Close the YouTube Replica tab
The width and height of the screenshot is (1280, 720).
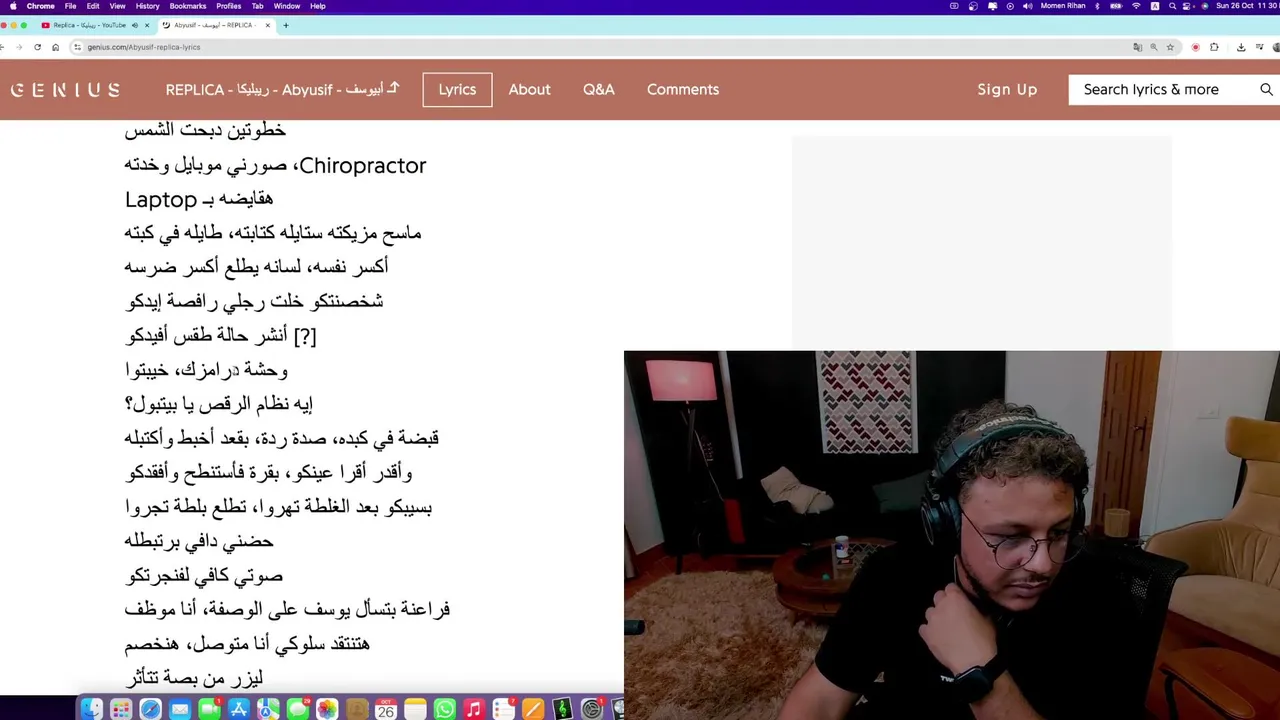[x=146, y=25]
